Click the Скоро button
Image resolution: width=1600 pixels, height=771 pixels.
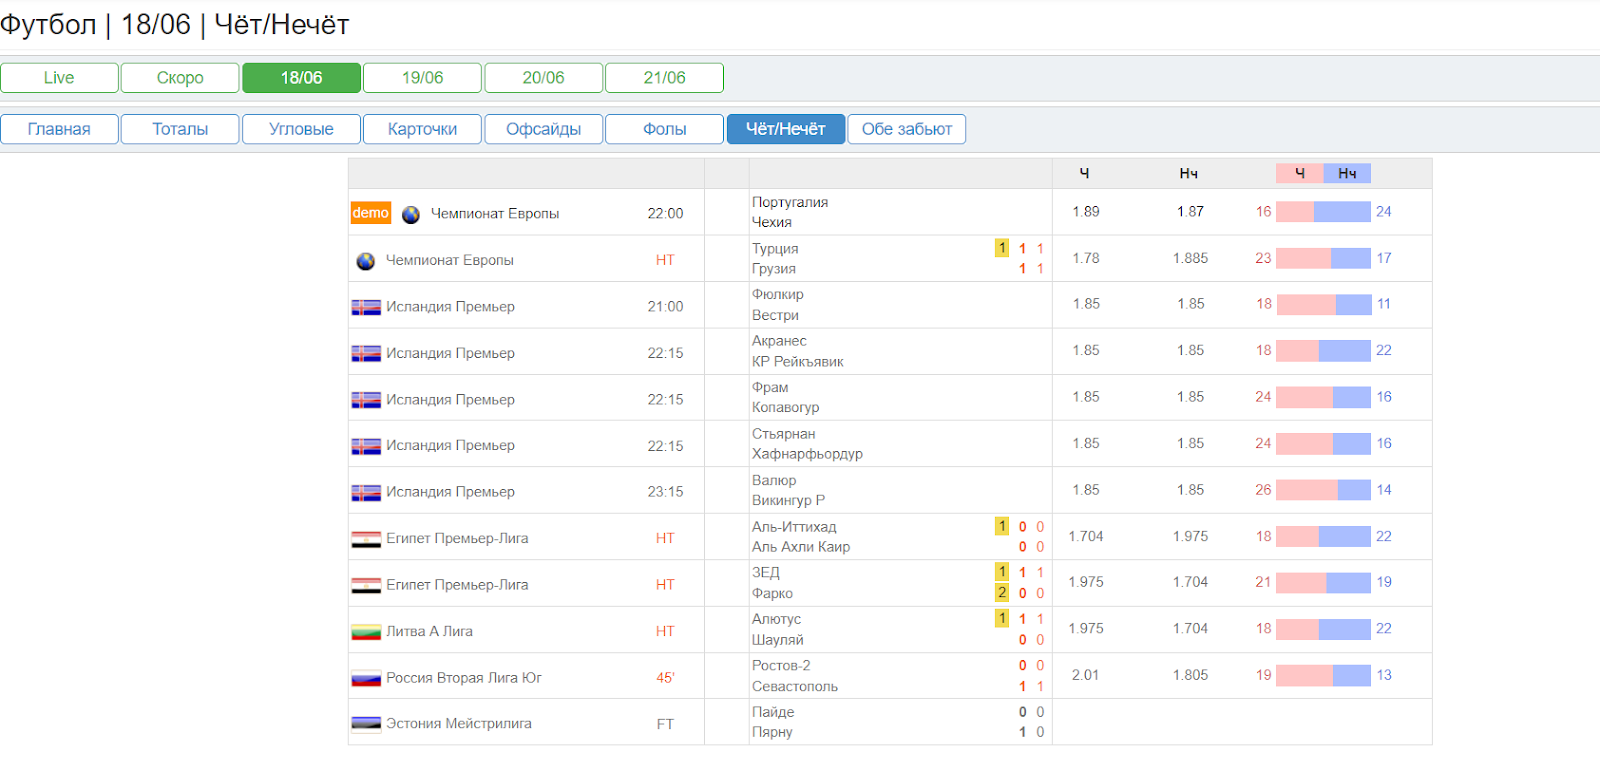point(180,78)
